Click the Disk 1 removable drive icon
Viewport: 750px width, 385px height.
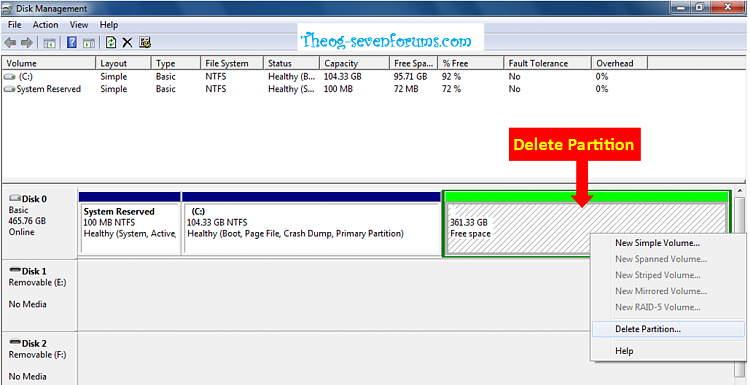(15, 271)
